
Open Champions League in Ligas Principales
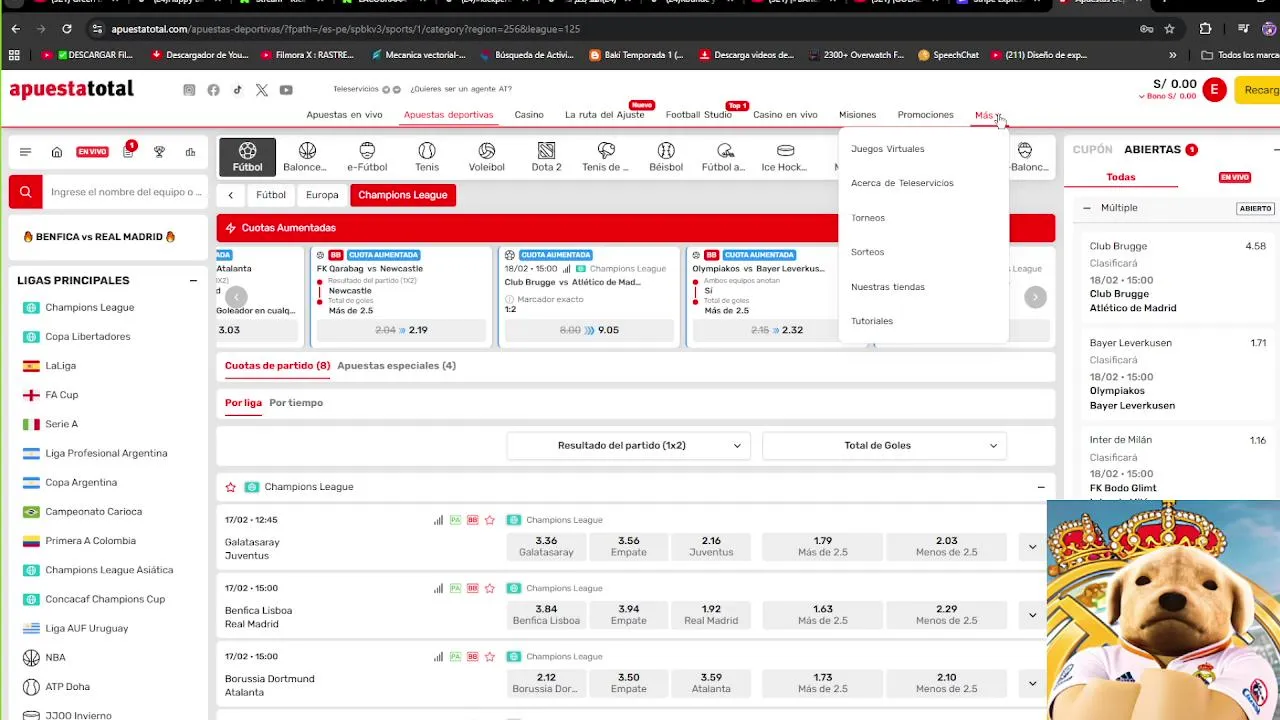click(x=90, y=308)
